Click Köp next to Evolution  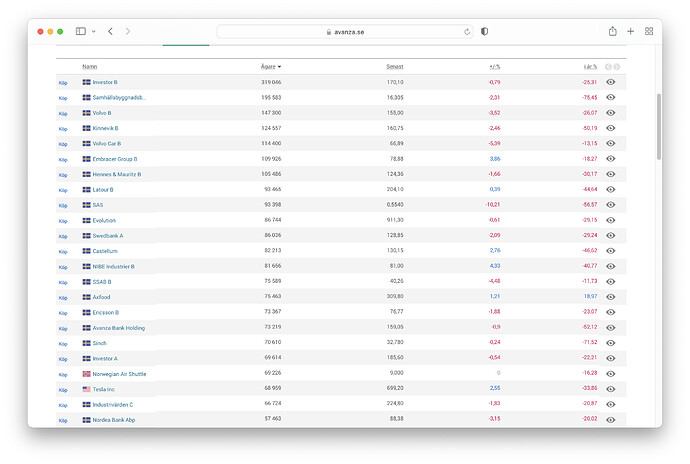[x=63, y=221]
